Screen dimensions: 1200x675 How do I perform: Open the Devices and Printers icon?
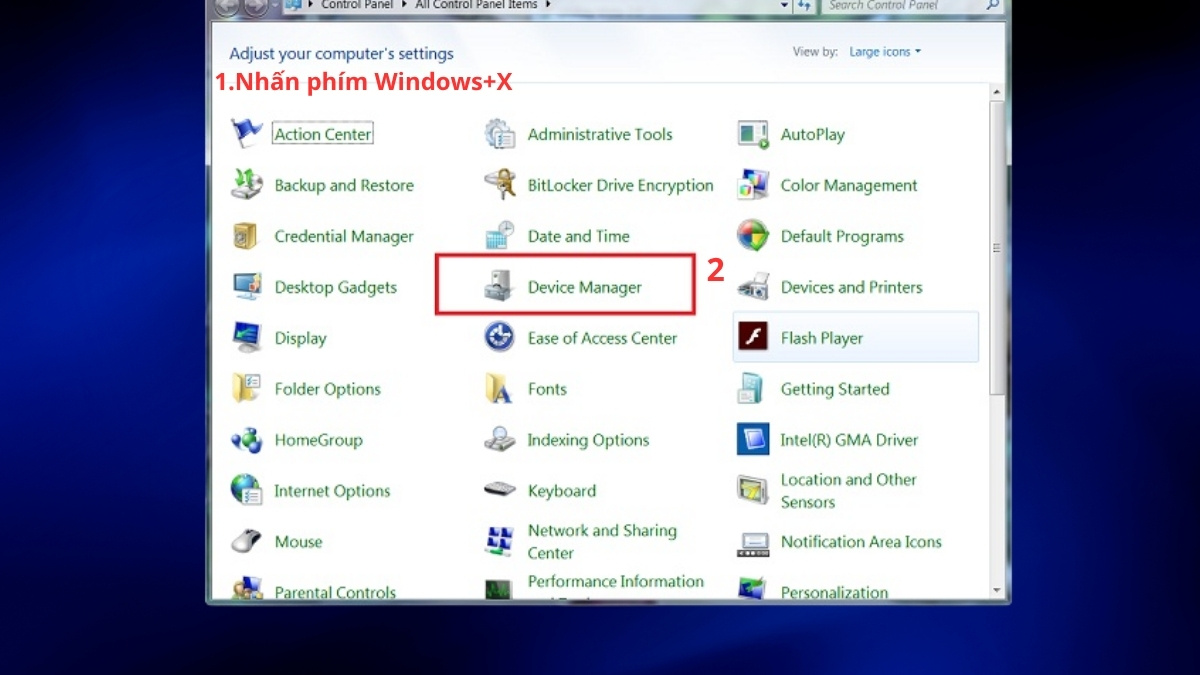[753, 287]
